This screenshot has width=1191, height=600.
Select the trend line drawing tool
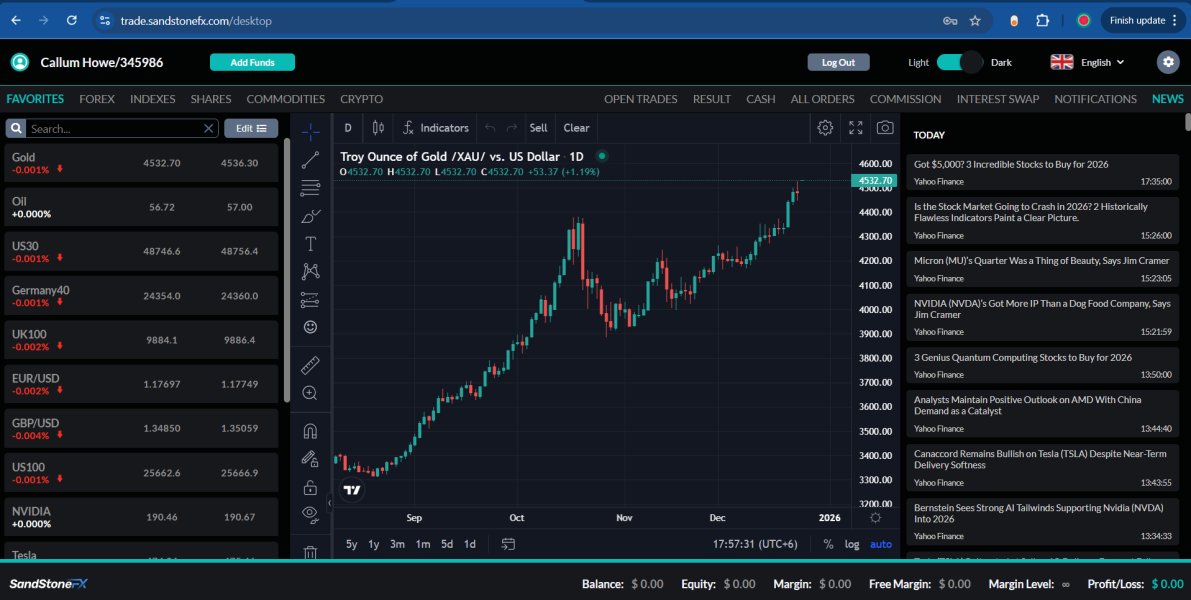click(x=310, y=159)
